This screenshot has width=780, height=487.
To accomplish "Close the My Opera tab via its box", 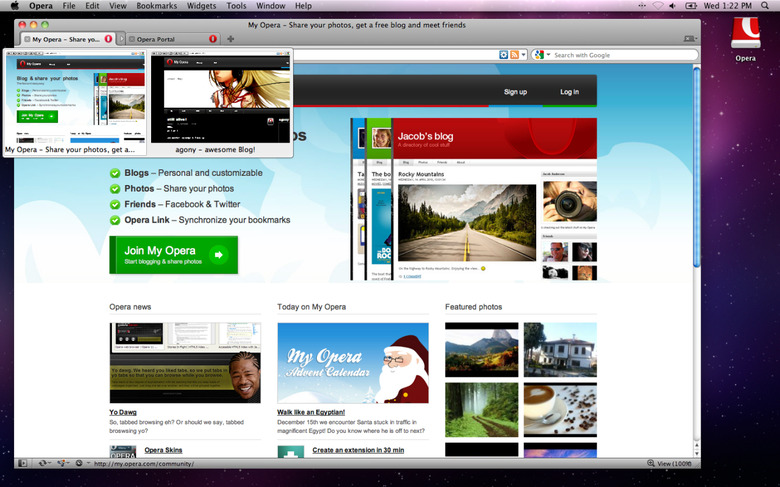I will point(27,39).
